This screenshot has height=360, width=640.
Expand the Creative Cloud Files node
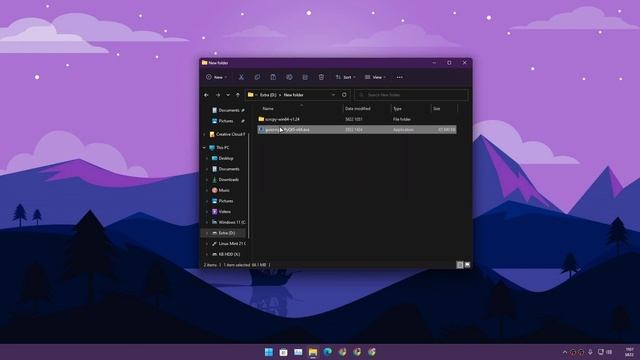(204, 134)
